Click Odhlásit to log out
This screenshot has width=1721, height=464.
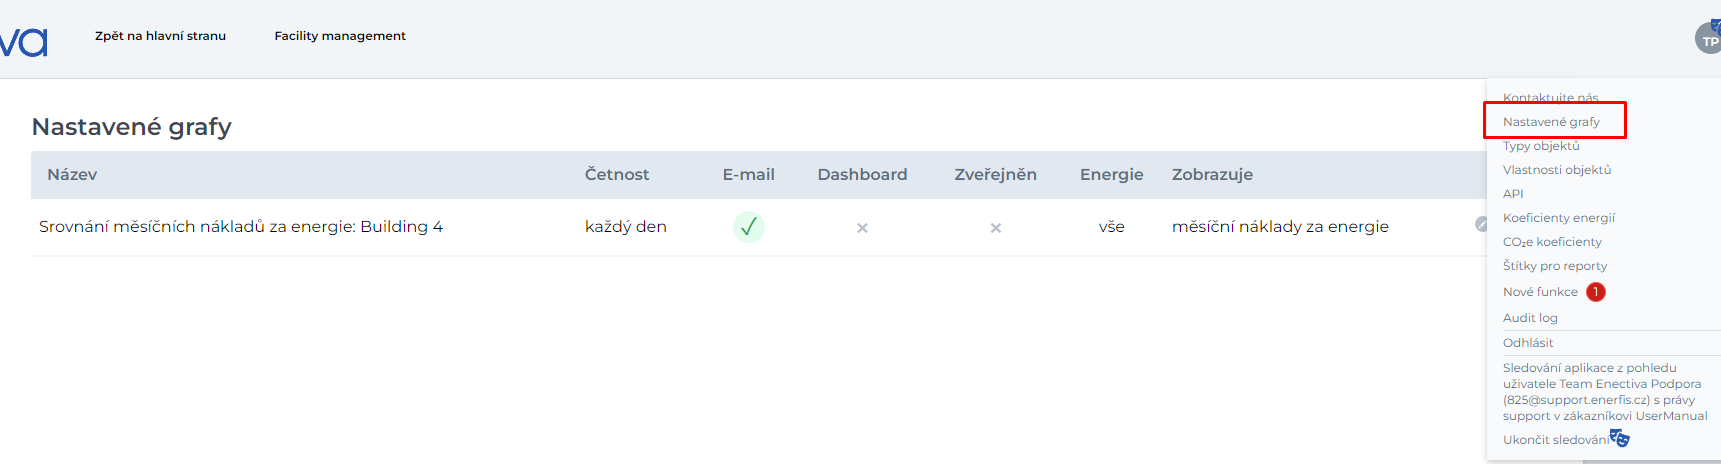[x=1528, y=343]
